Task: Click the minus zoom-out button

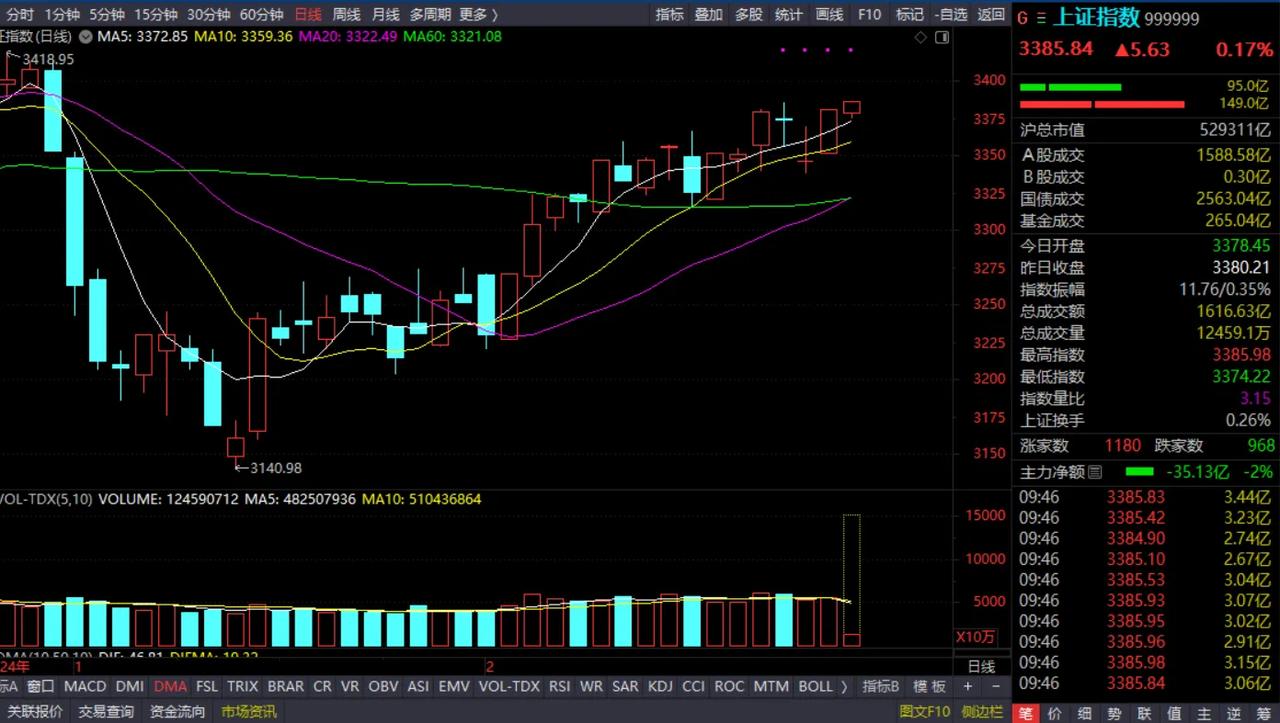Action: 994,687
